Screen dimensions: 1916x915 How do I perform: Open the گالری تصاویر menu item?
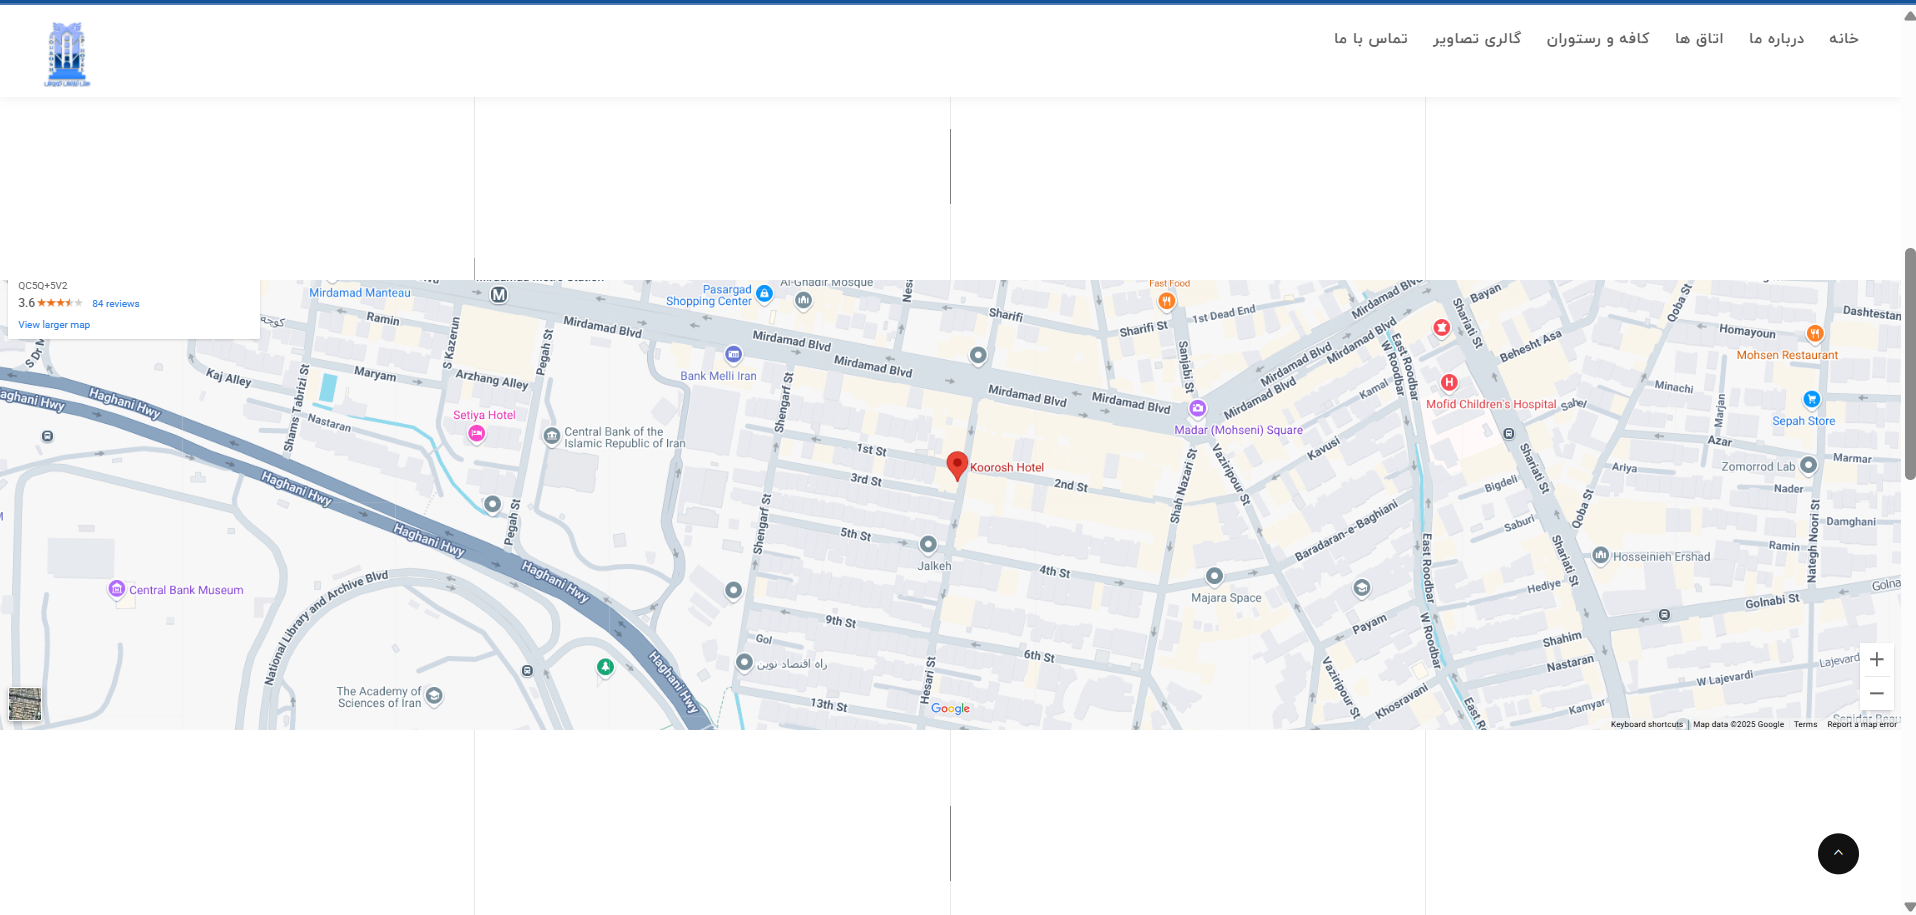(1477, 39)
